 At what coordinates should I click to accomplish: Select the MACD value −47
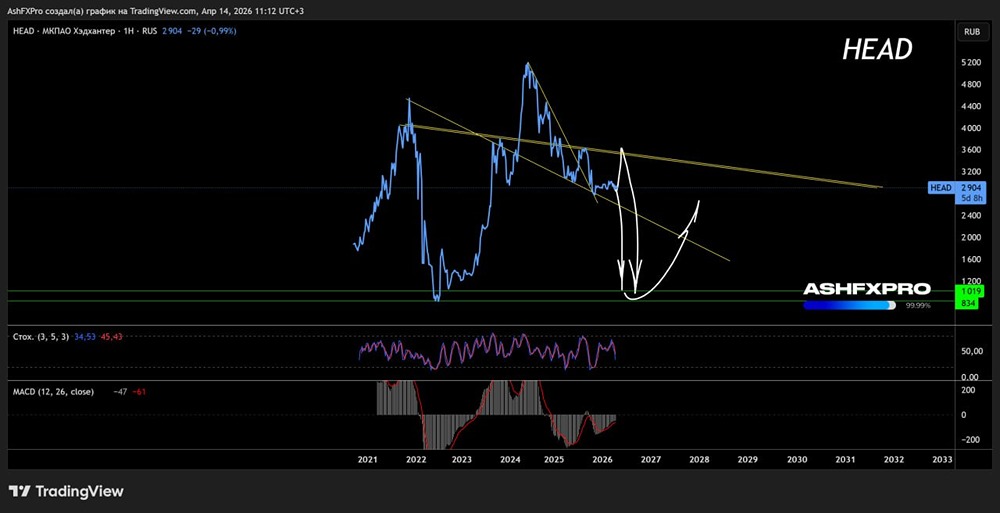[x=119, y=392]
